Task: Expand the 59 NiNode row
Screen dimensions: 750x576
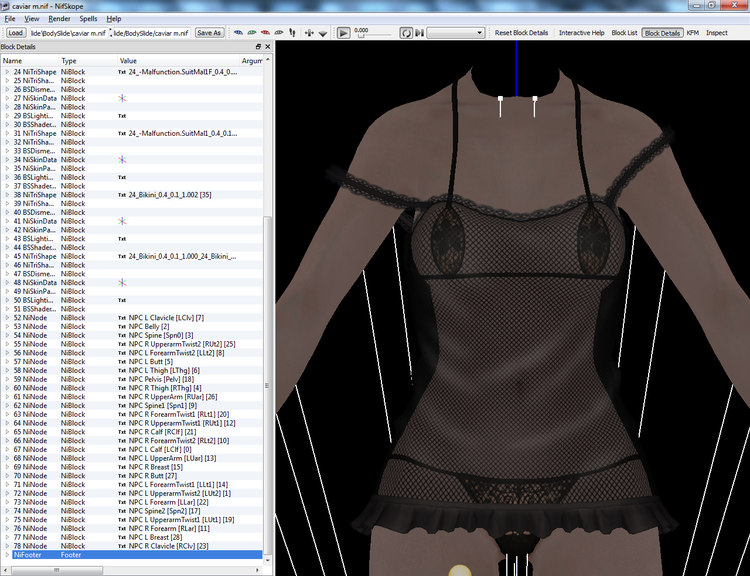Action: pyautogui.click(x=7, y=379)
